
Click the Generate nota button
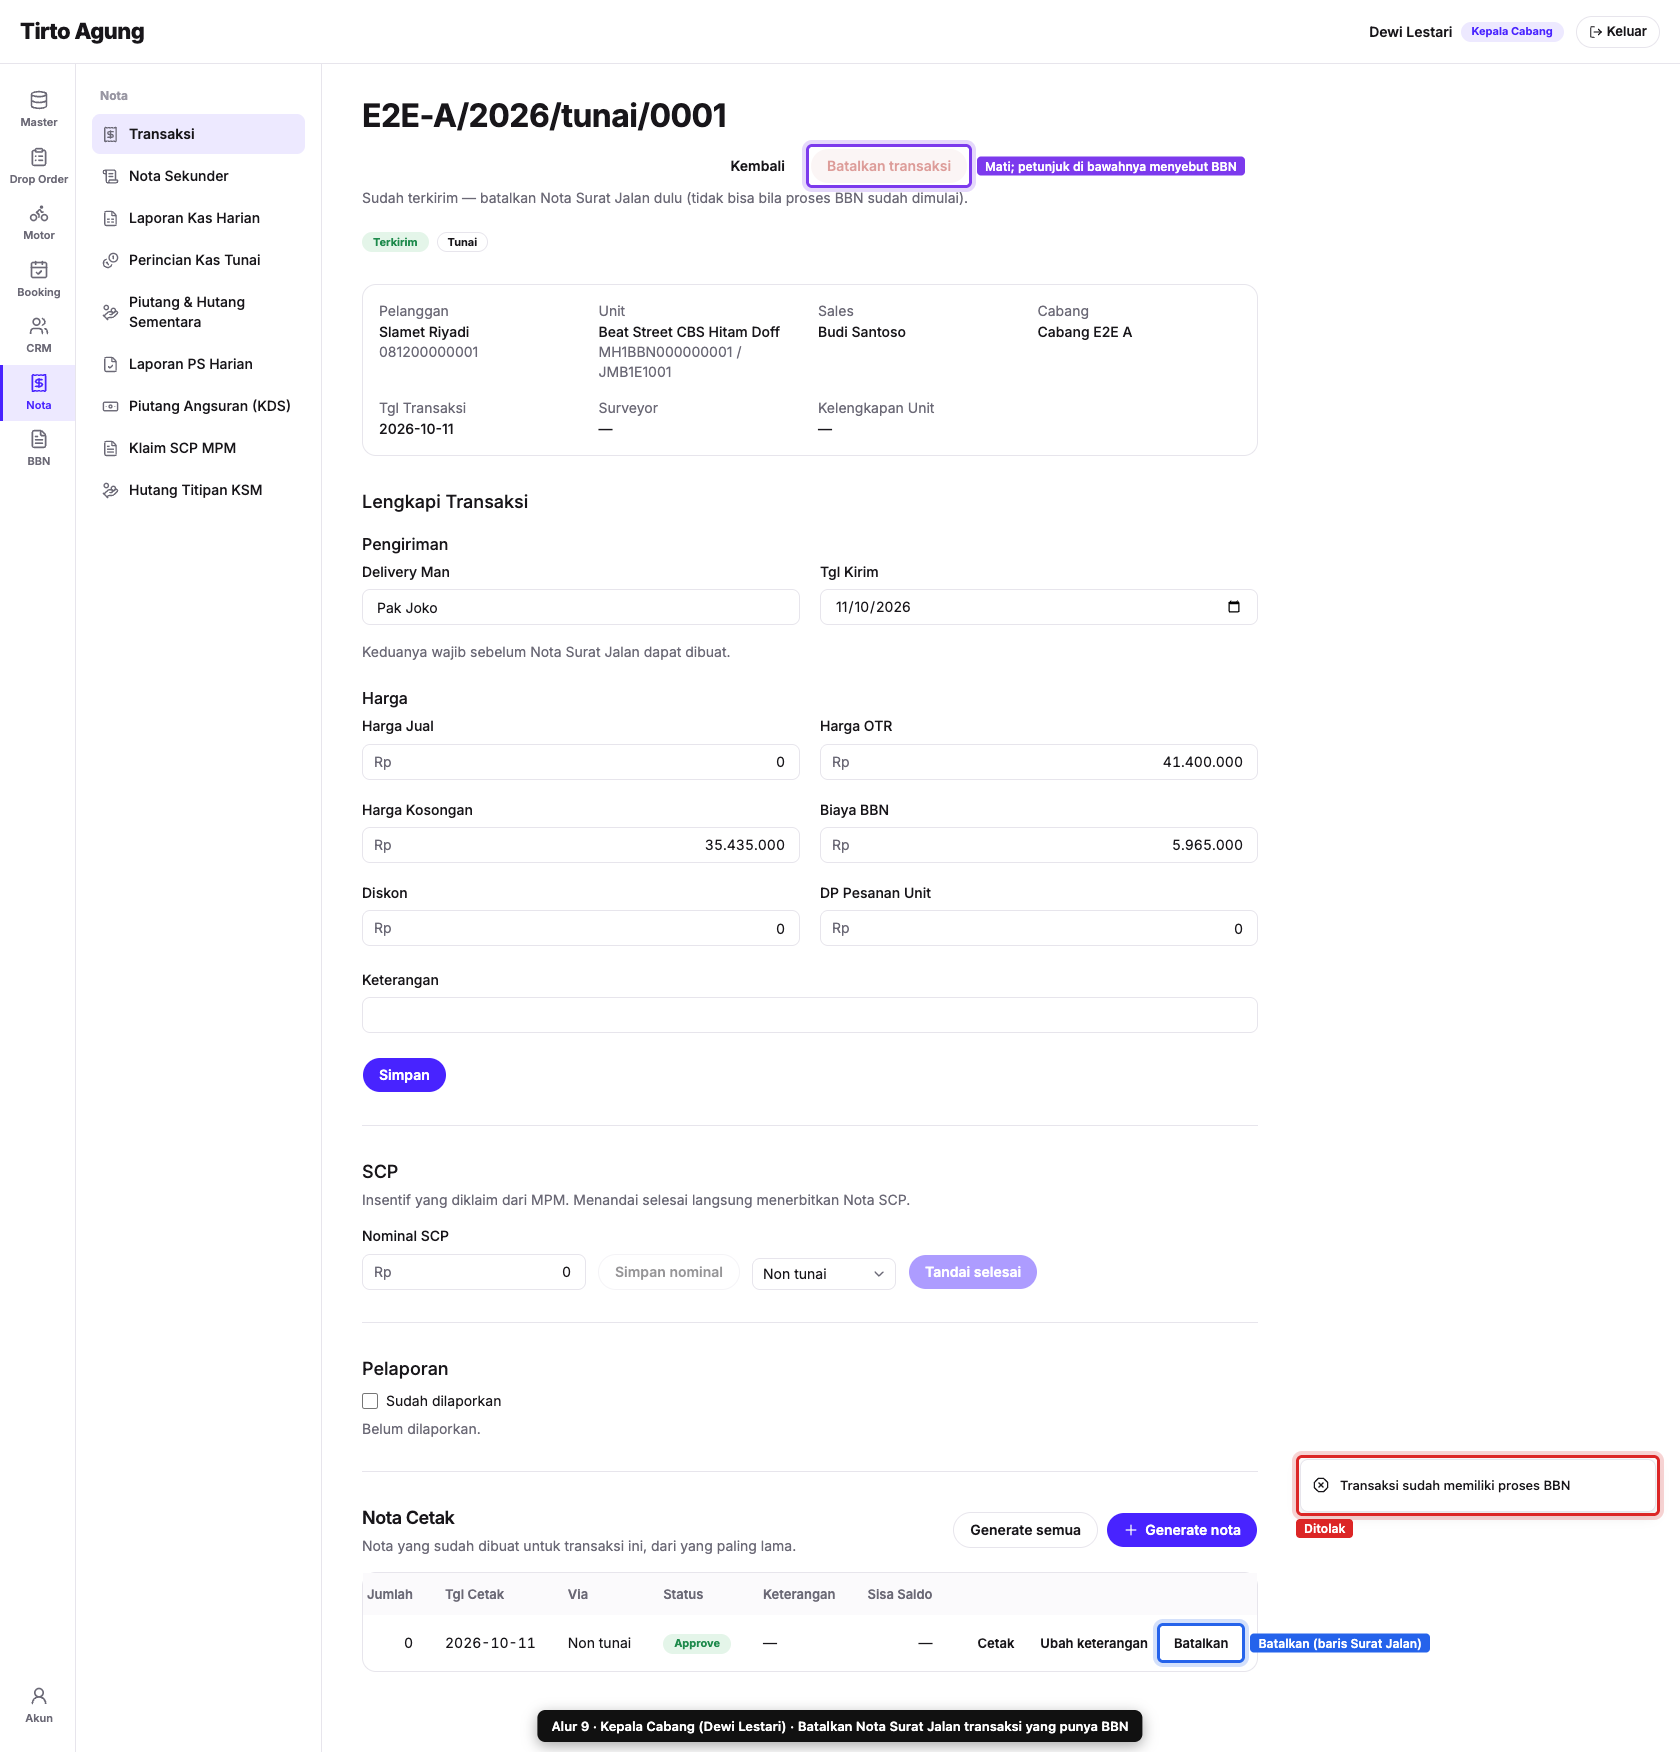point(1182,1530)
